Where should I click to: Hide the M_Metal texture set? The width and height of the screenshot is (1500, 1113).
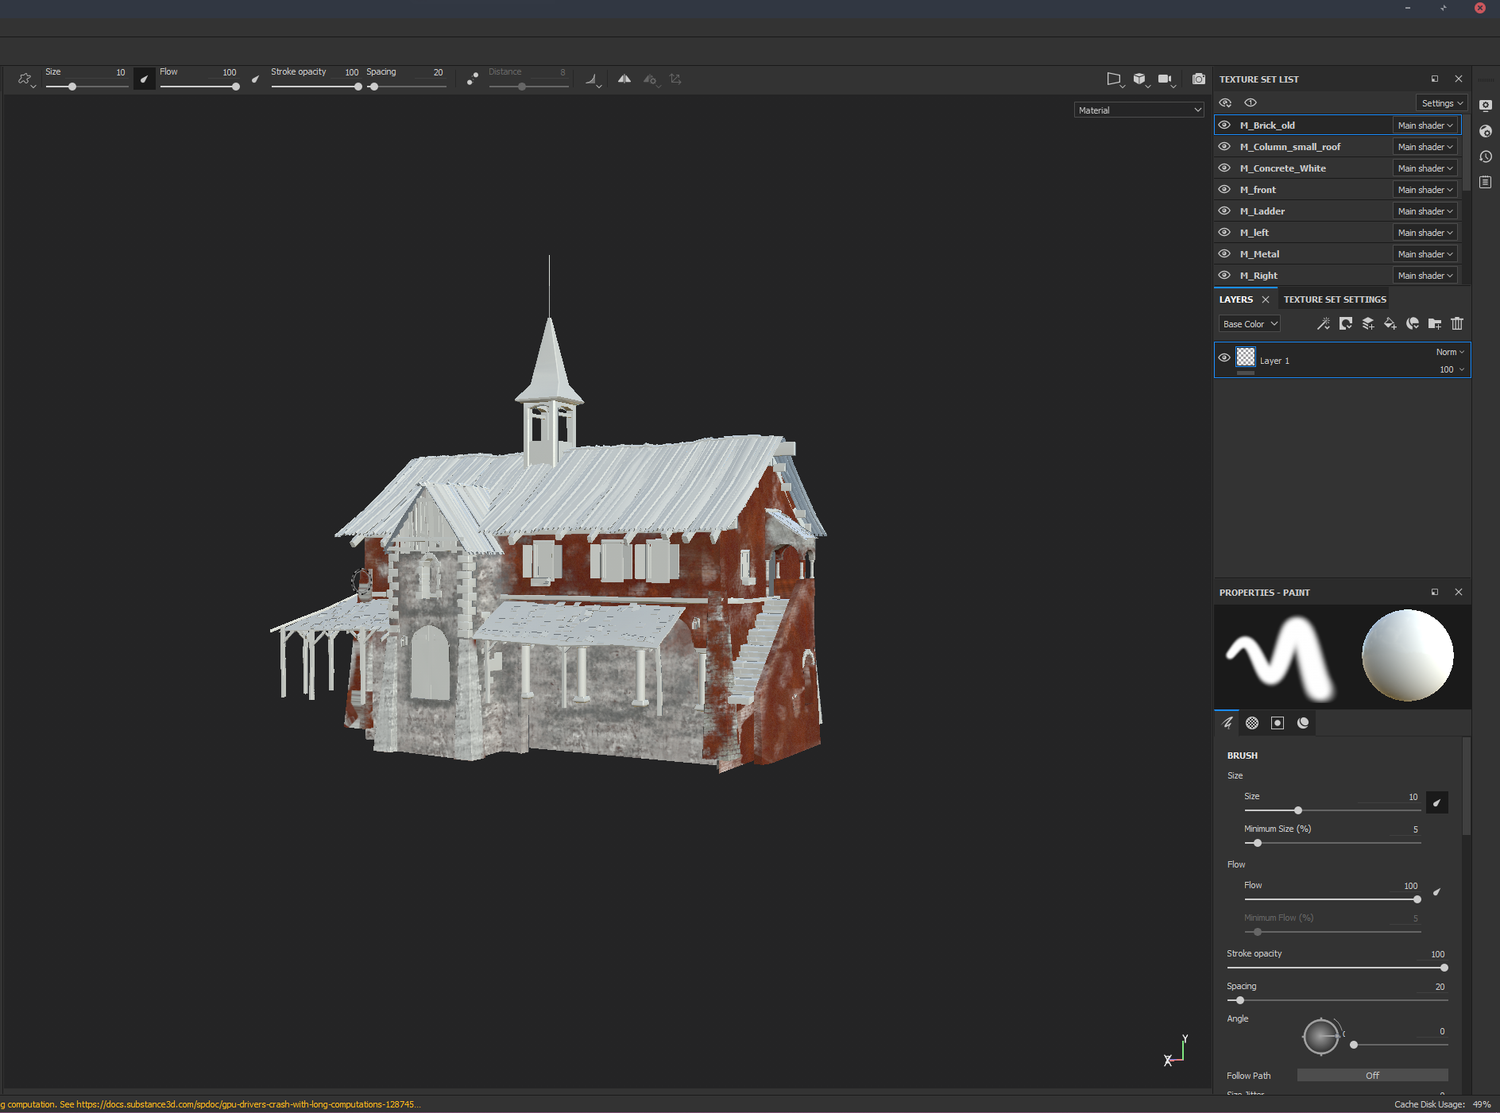pos(1224,253)
